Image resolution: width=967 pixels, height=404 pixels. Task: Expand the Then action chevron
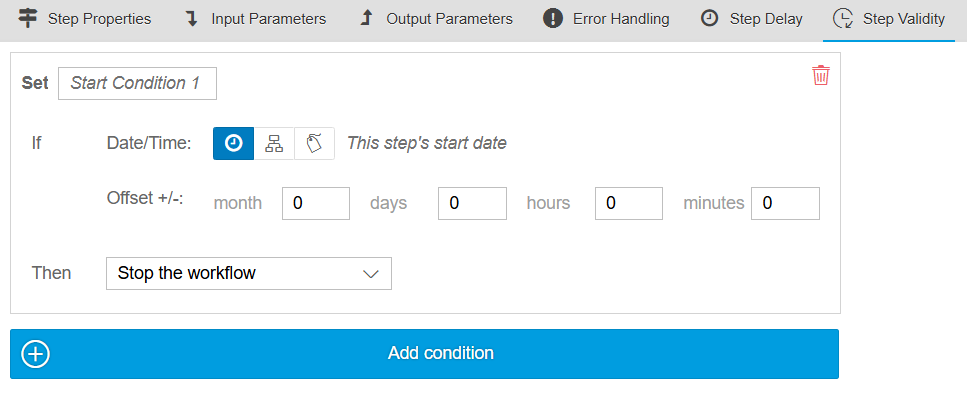[371, 273]
